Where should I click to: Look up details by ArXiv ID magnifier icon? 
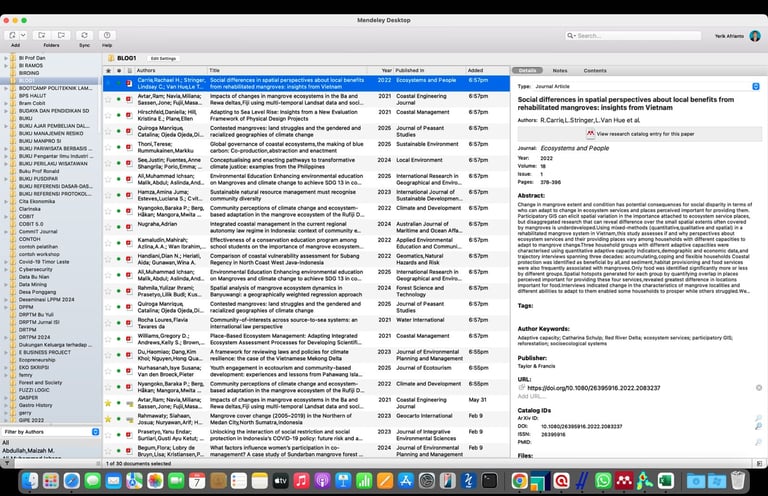pyautogui.click(x=759, y=418)
